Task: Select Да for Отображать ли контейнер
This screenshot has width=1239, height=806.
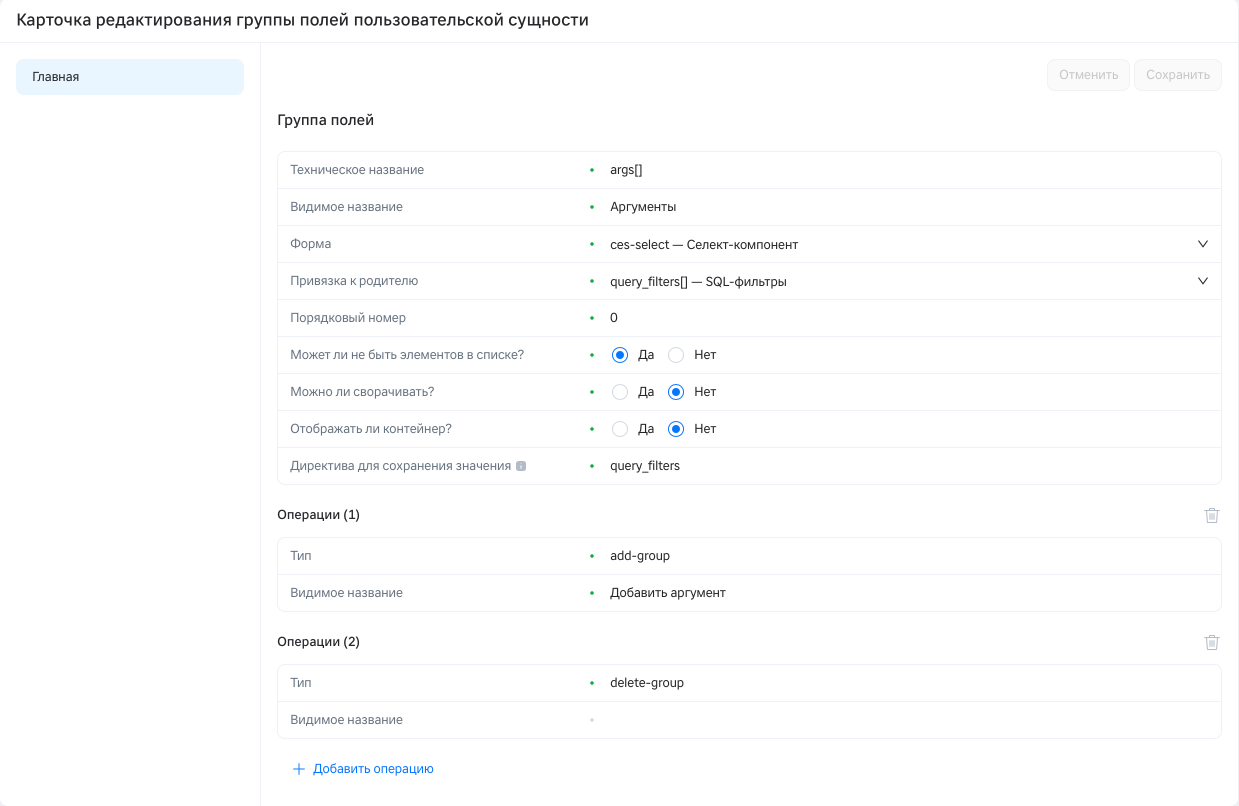Action: [x=620, y=429]
